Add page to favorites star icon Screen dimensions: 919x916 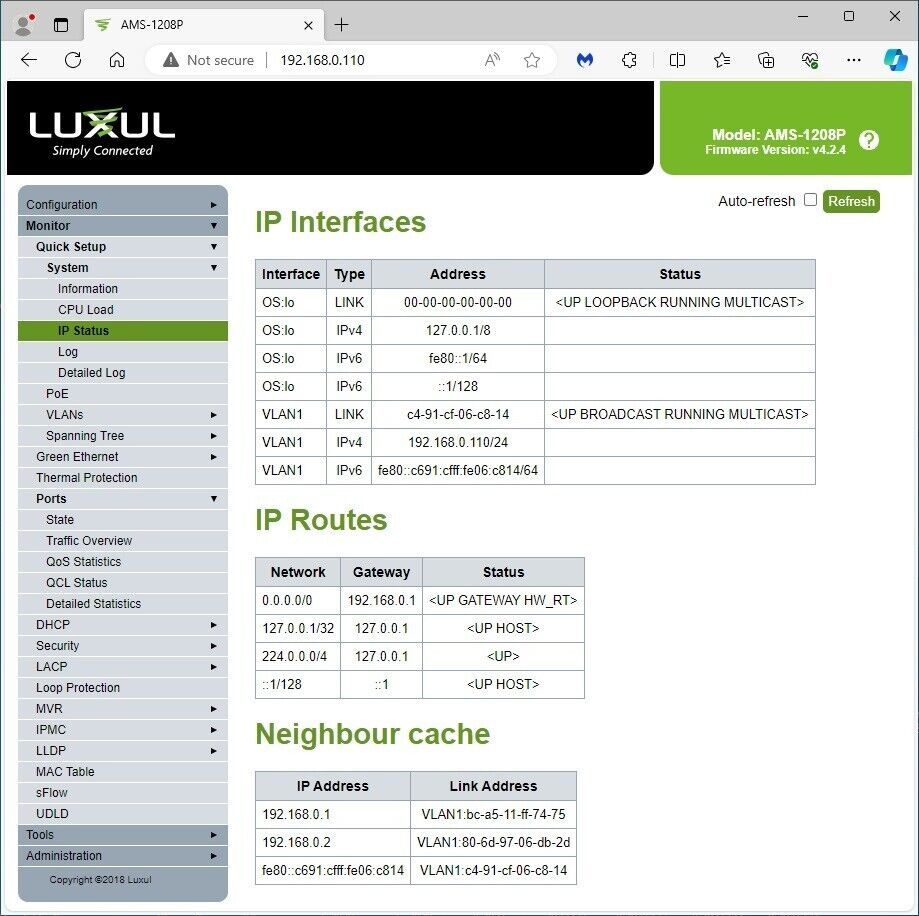[532, 60]
